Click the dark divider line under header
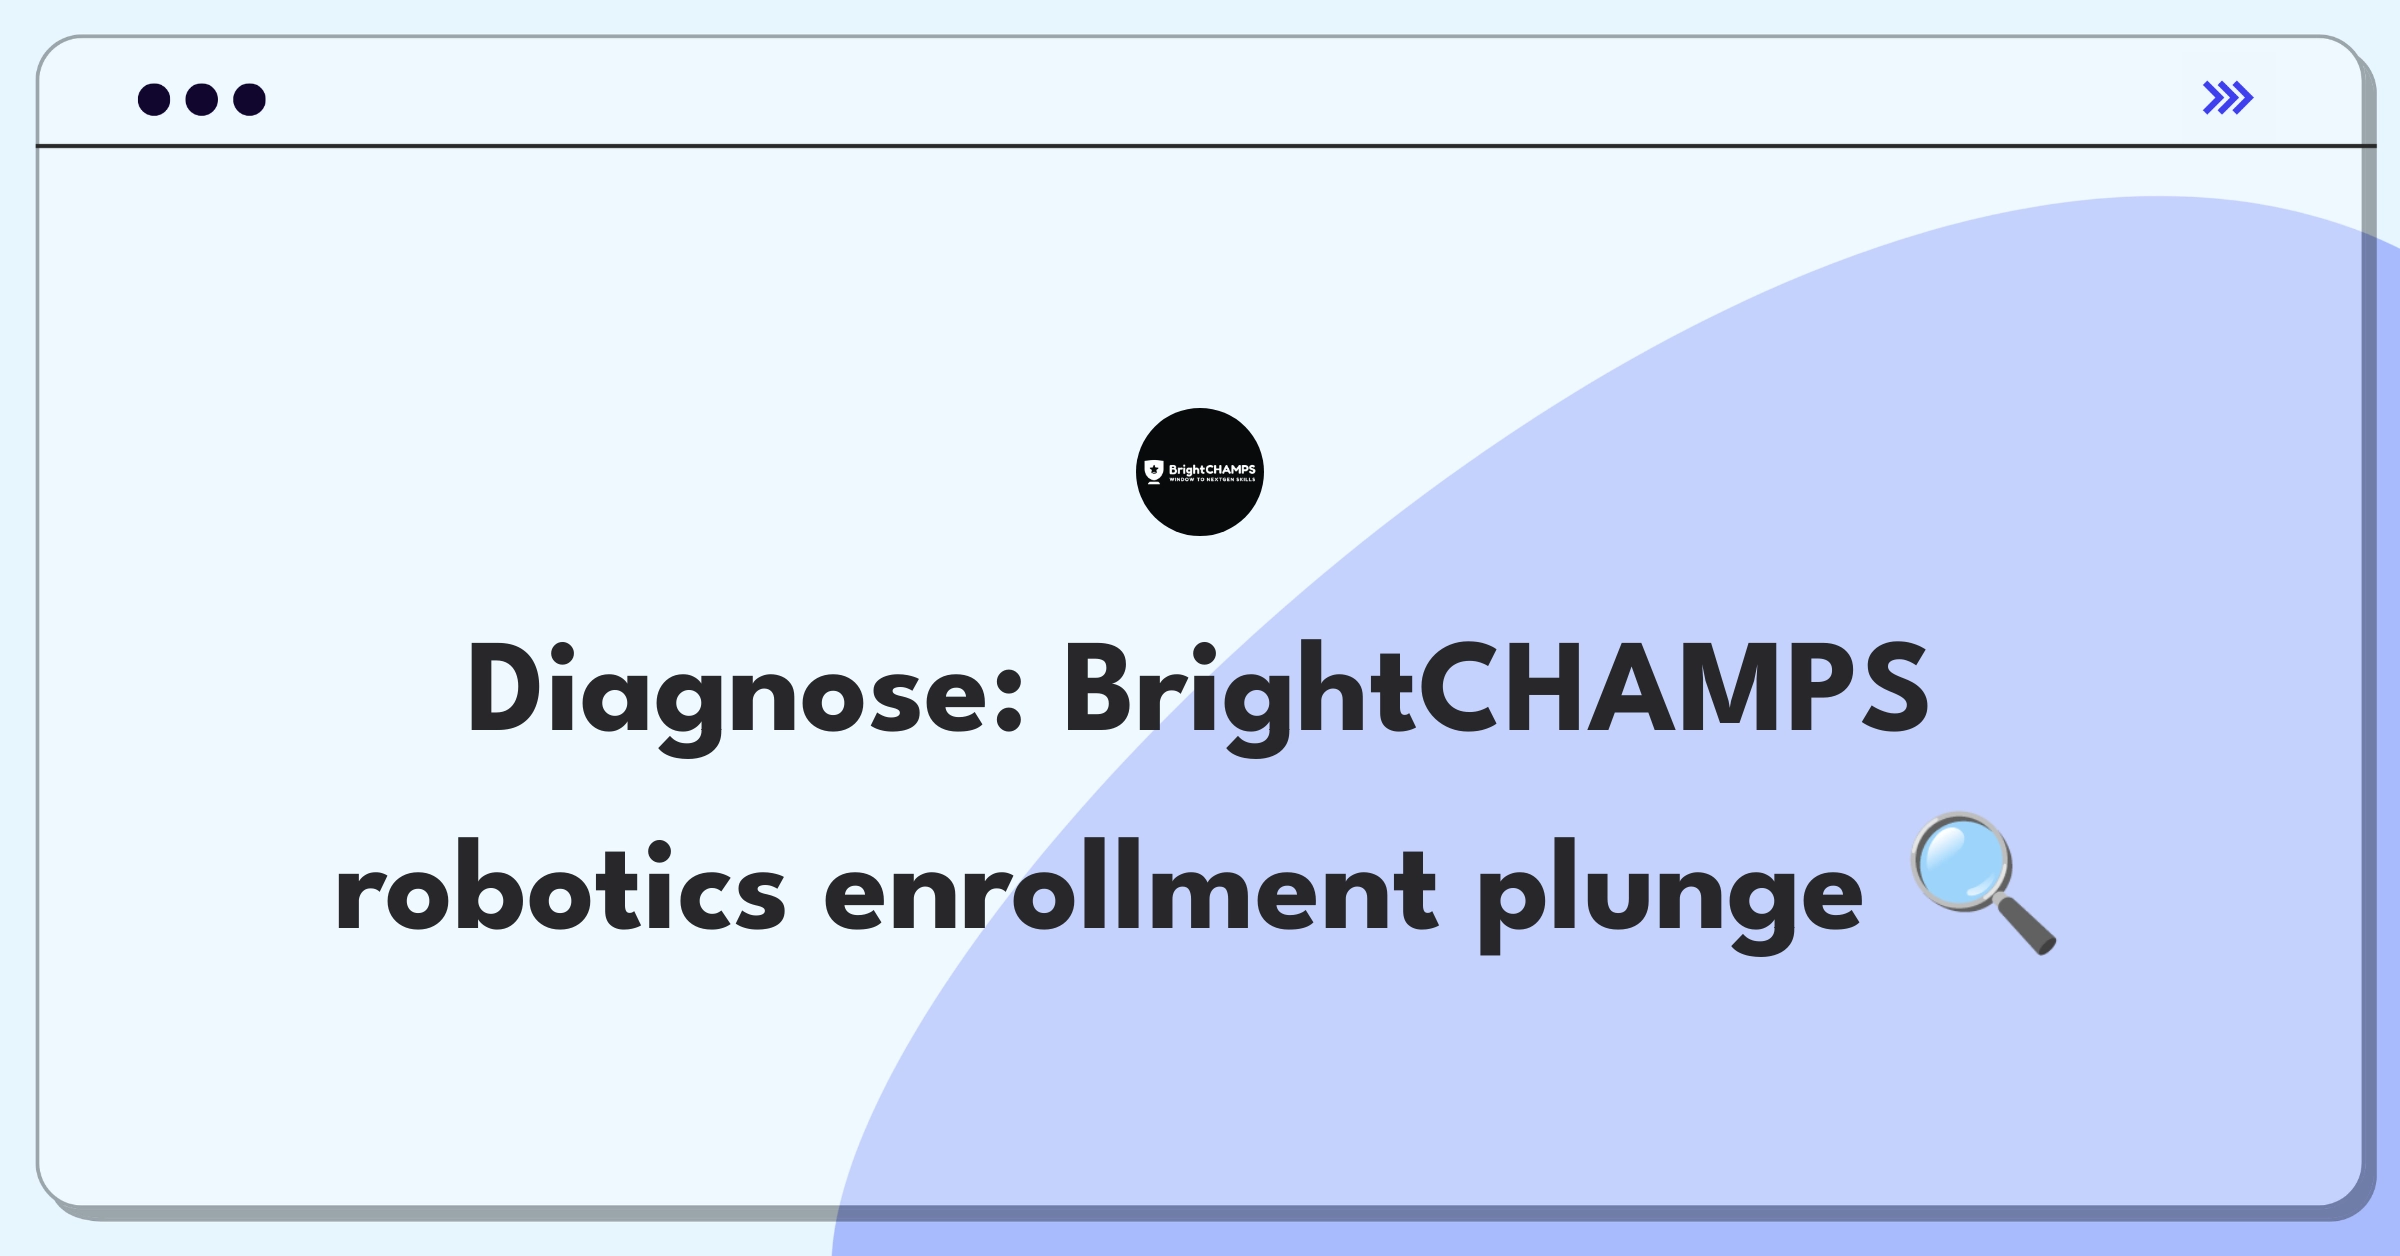This screenshot has height=1256, width=2400. 1206,146
